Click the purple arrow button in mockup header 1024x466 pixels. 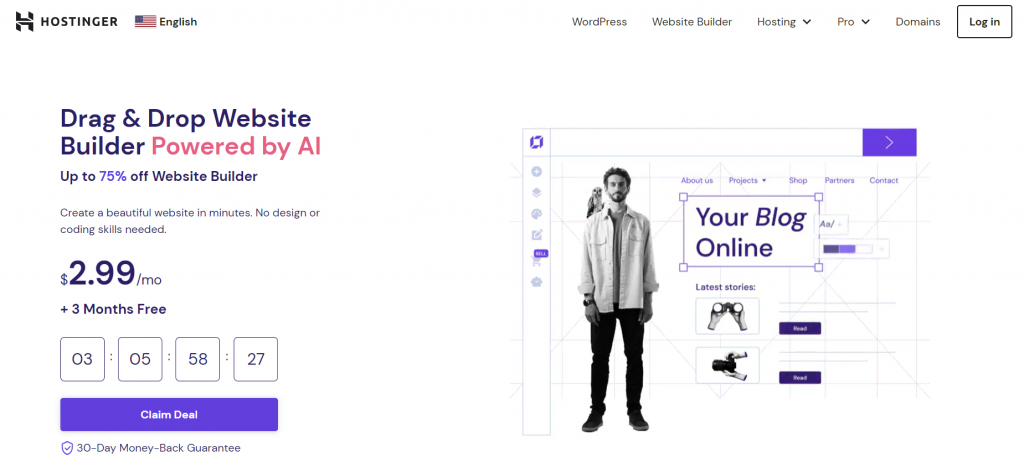tap(889, 142)
